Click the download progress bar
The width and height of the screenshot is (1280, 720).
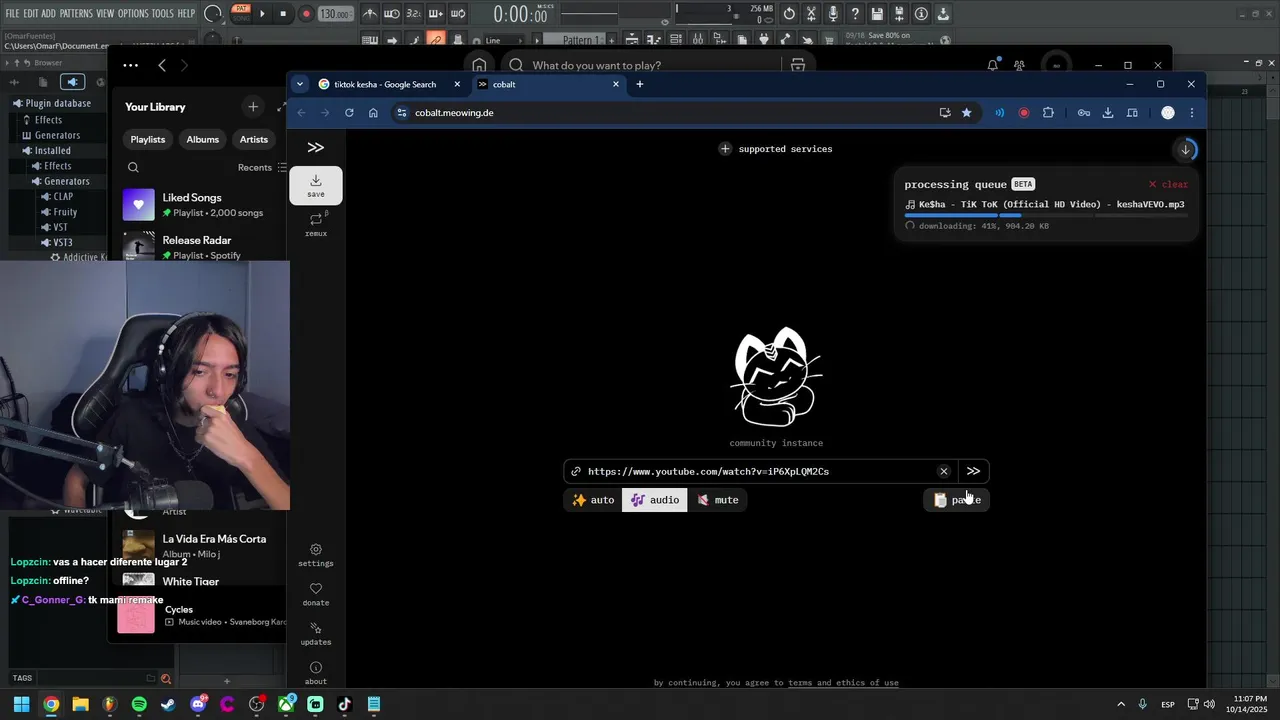pyautogui.click(x=1047, y=215)
